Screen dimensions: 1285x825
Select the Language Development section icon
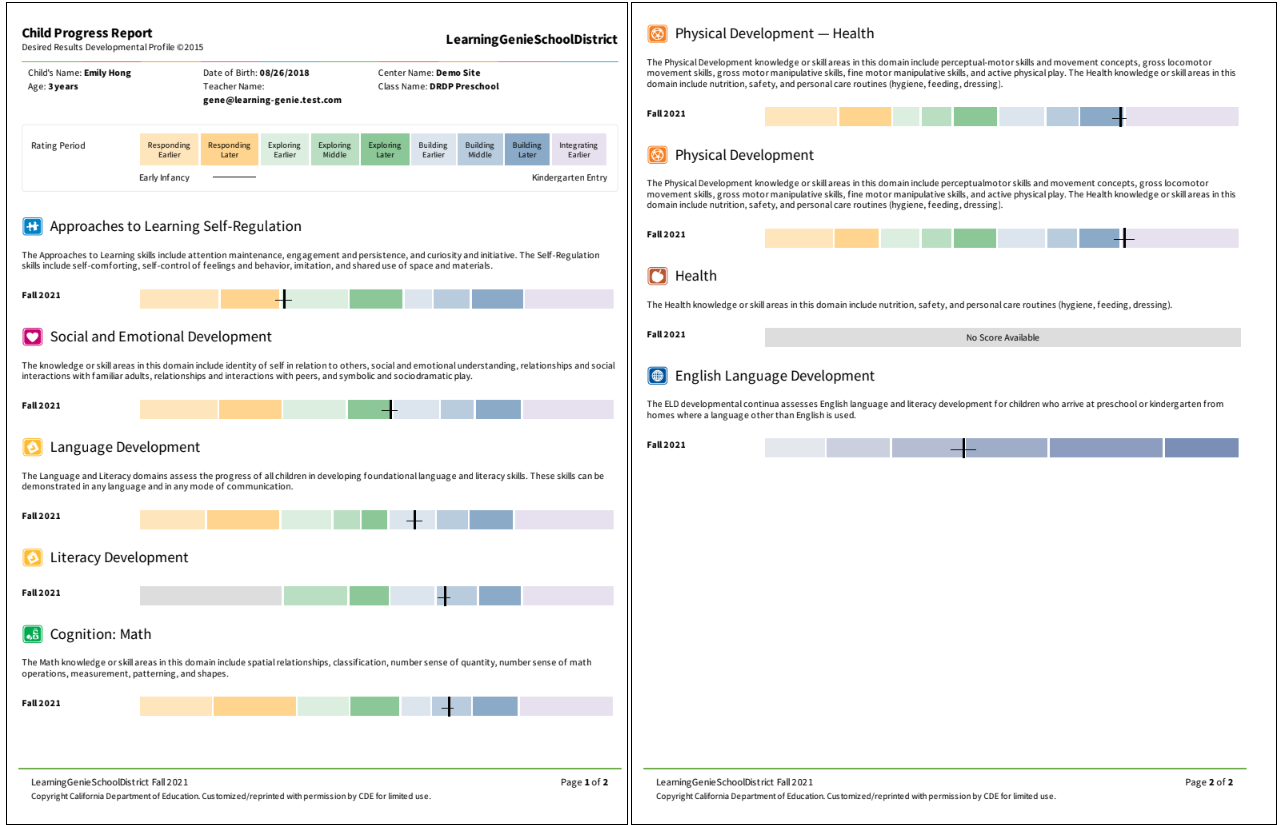(x=32, y=447)
